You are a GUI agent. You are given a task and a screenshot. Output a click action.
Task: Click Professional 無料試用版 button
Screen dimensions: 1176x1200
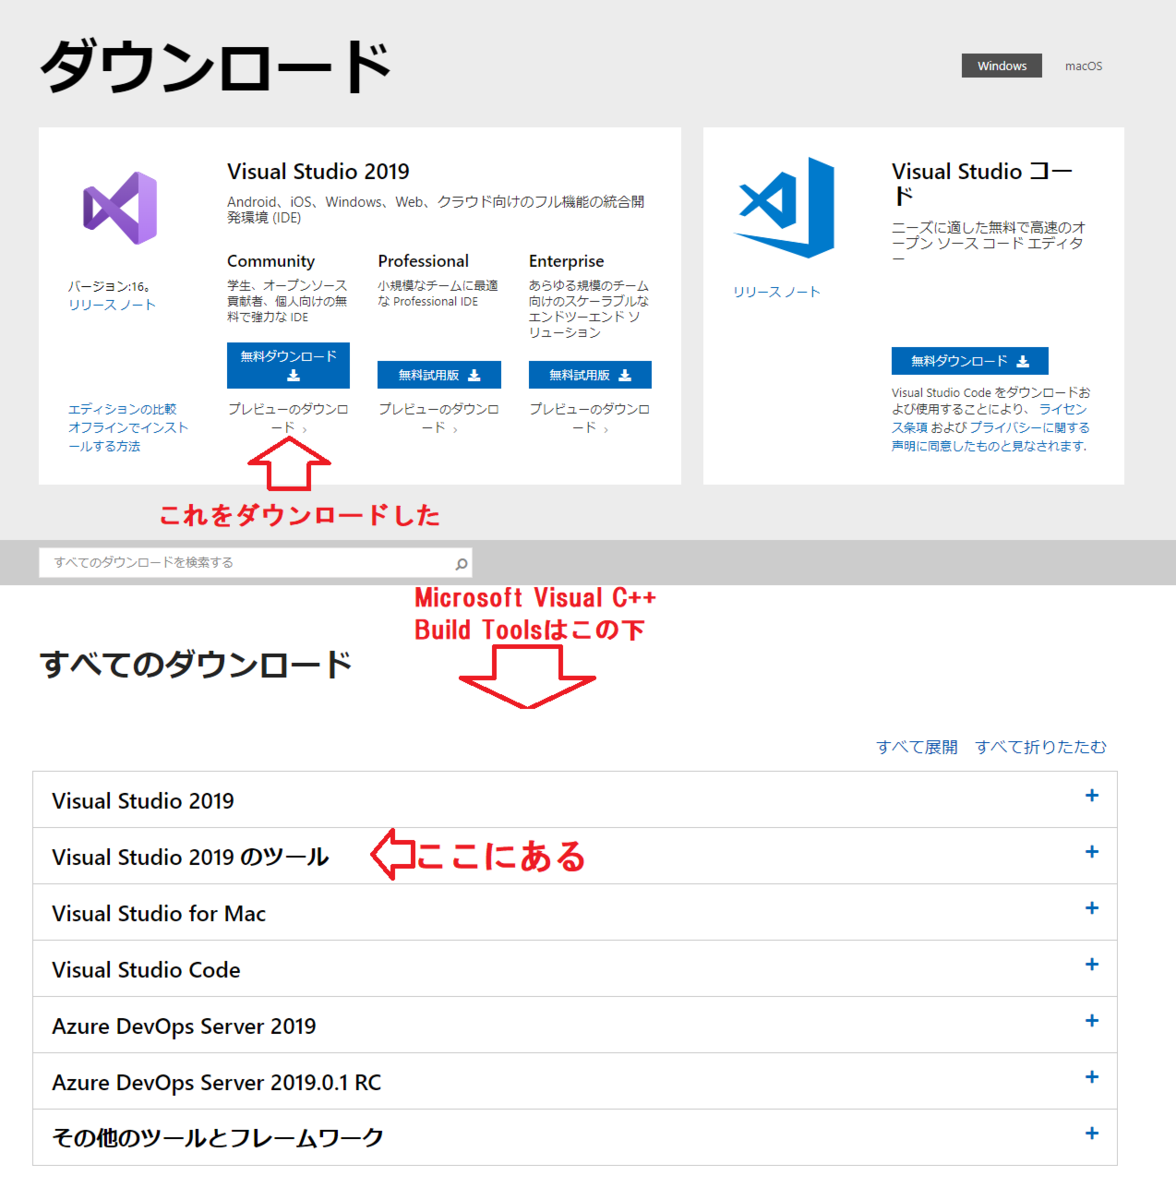coord(439,375)
